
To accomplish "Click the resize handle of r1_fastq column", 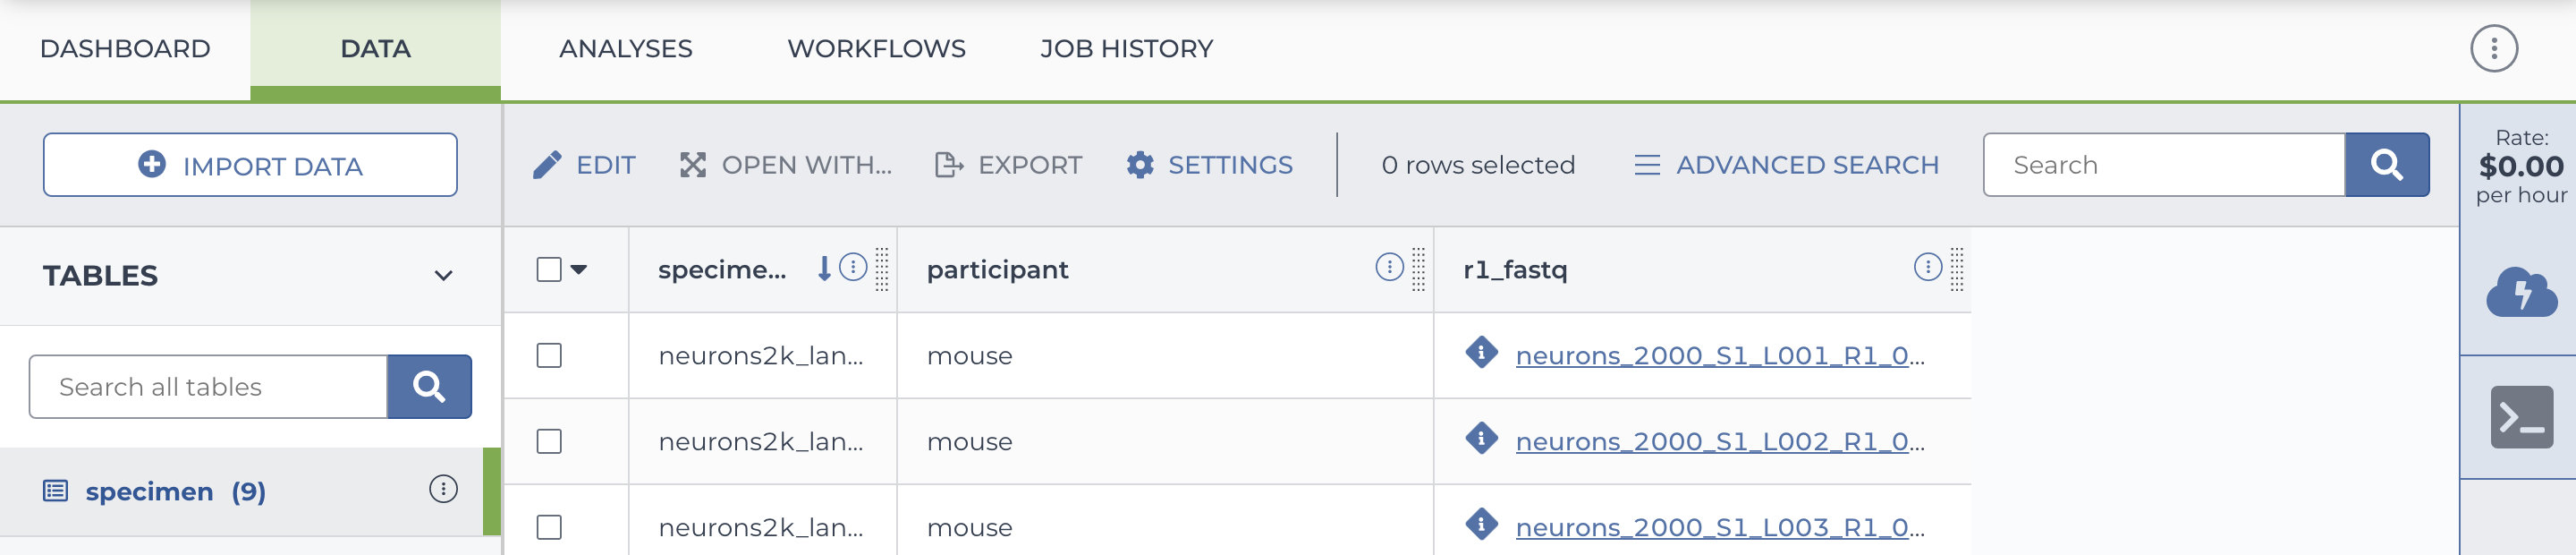I will [x=1956, y=269].
